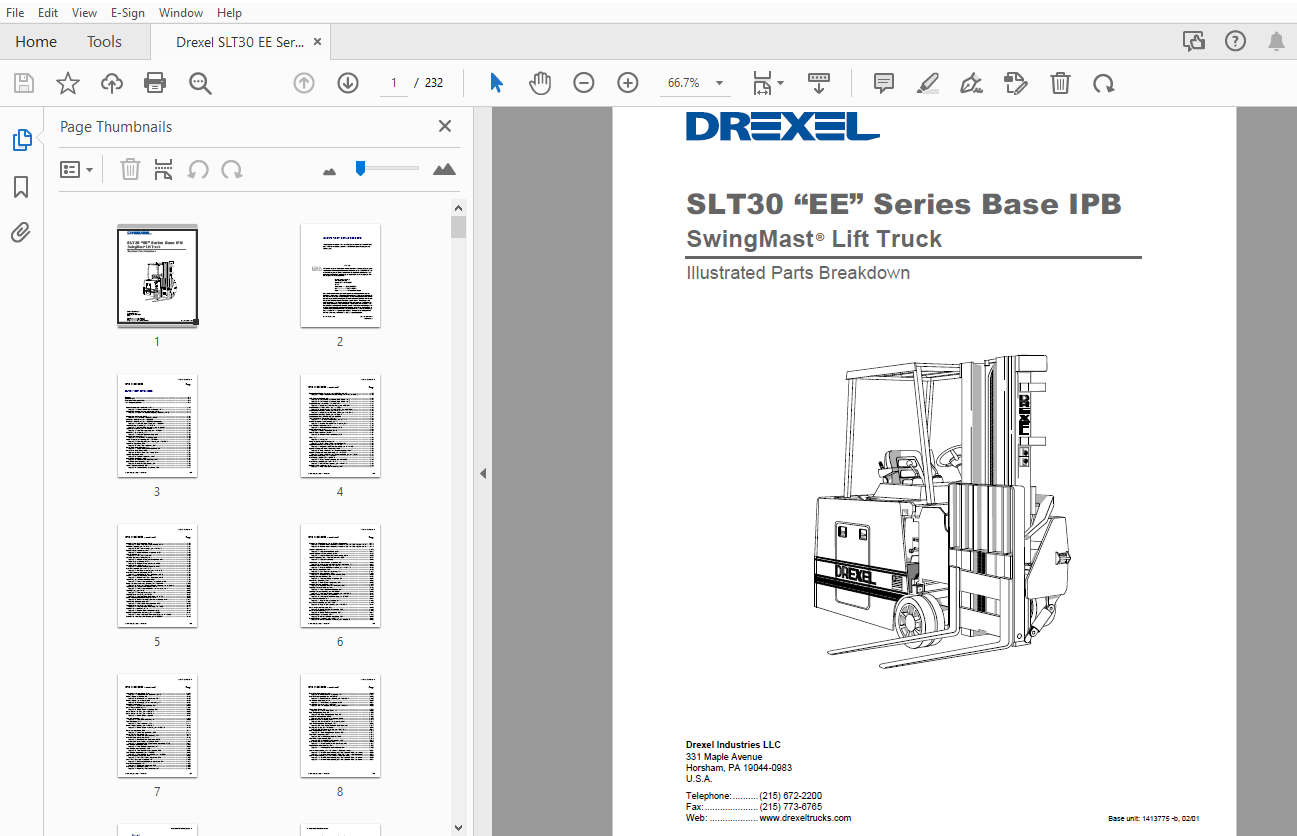Rotate thumbnails counterclockwise
This screenshot has height=836, width=1297.
tap(198, 169)
